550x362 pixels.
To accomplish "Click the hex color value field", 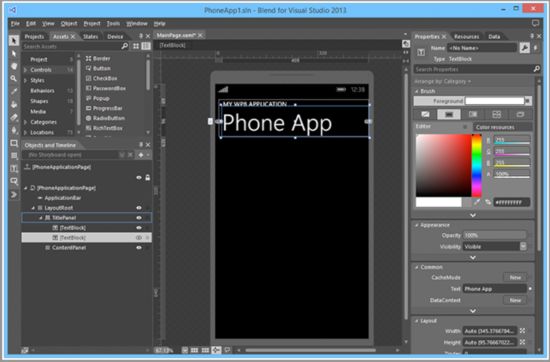I will (x=511, y=202).
